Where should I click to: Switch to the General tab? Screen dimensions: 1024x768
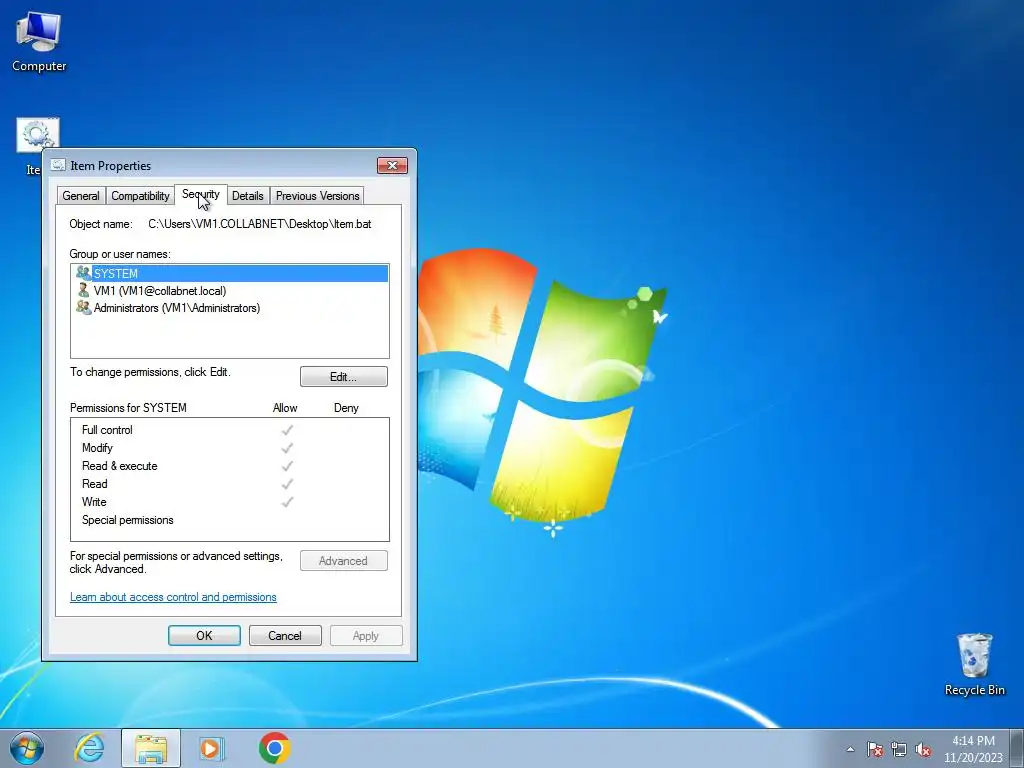(x=81, y=196)
